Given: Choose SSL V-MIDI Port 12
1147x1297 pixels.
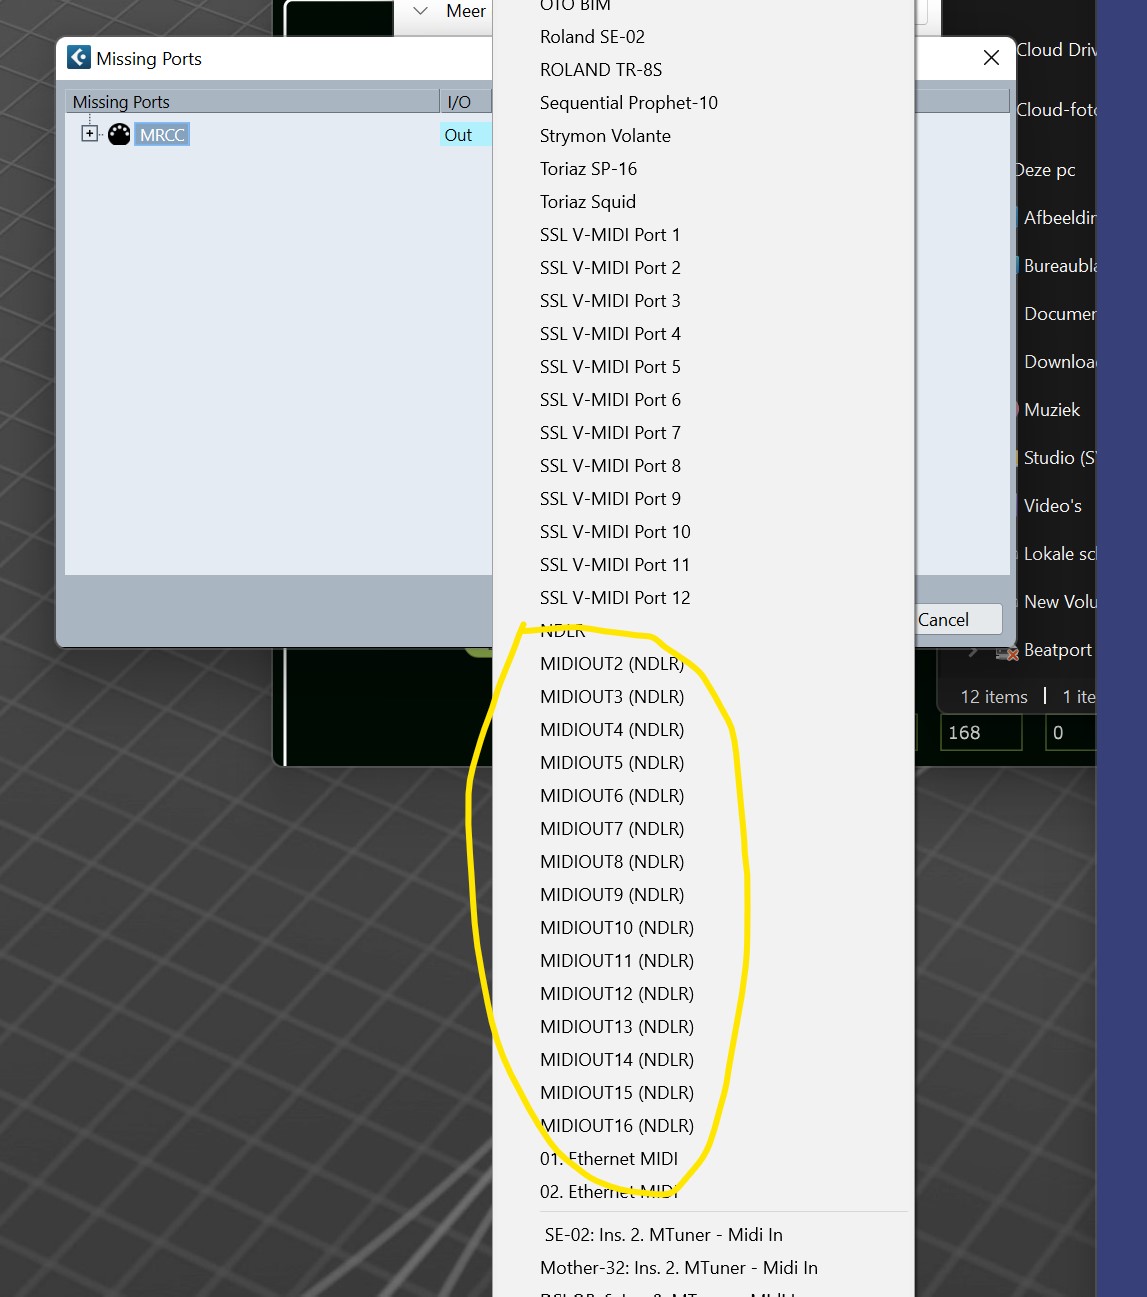Looking at the screenshot, I should pyautogui.click(x=614, y=598).
